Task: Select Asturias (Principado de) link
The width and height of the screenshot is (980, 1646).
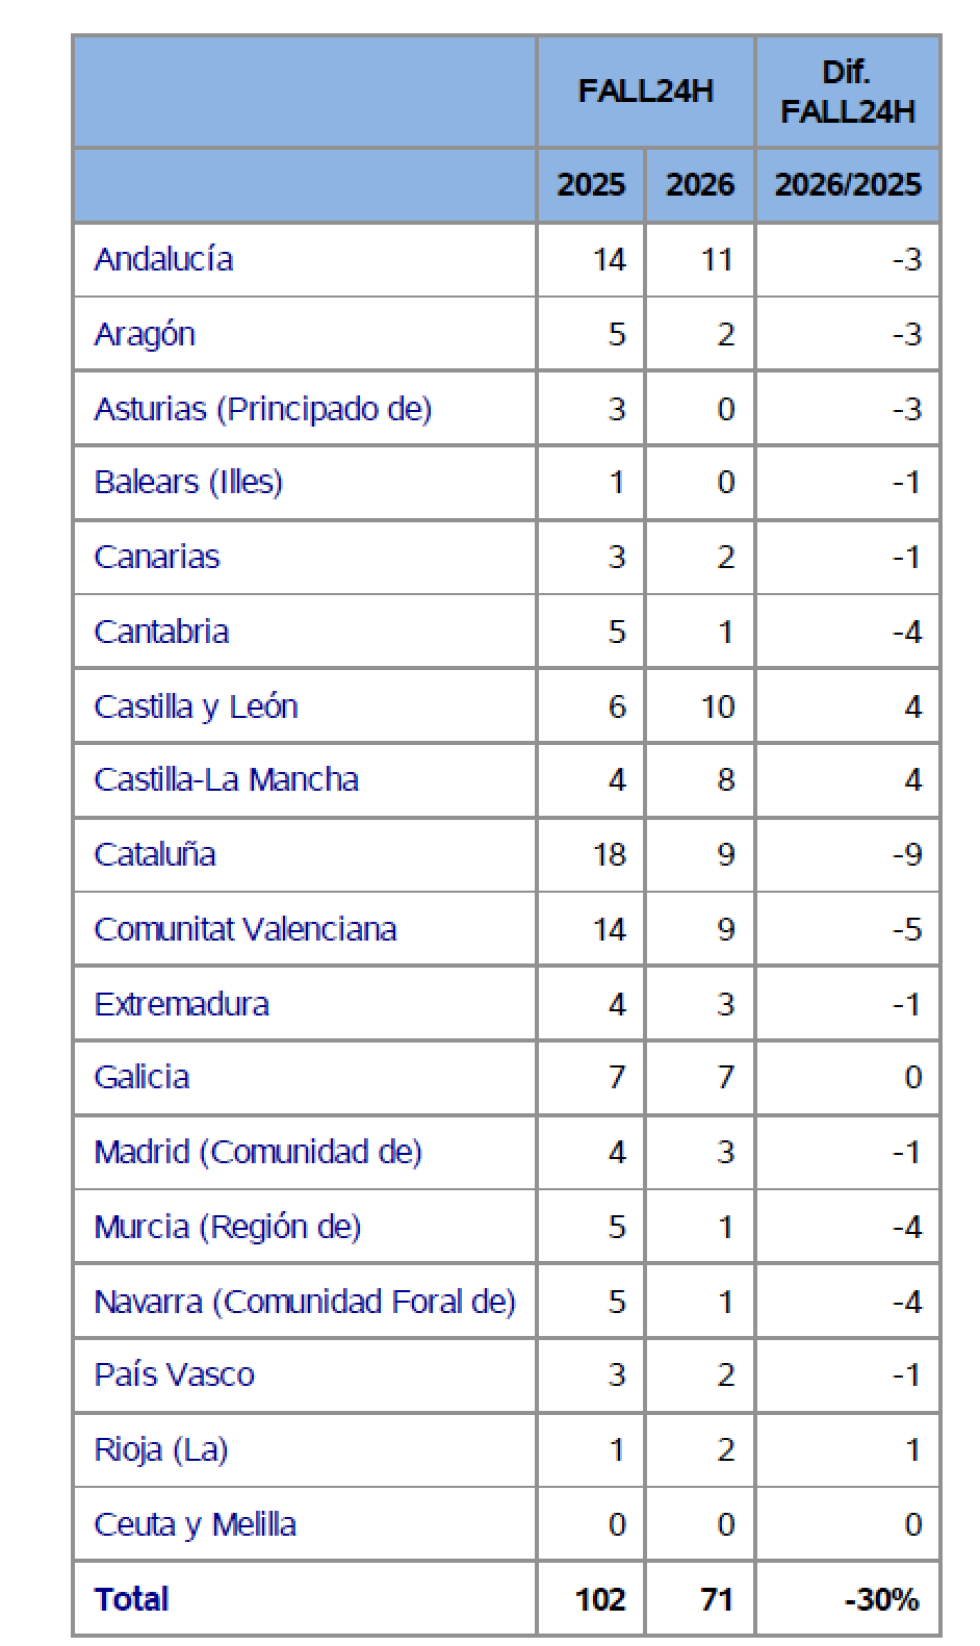Action: [x=263, y=409]
